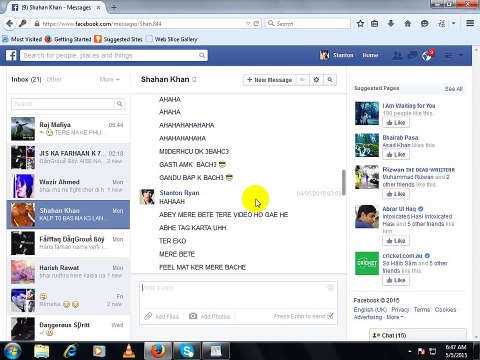
Task: Open Skype from the taskbar
Action: click(187, 351)
